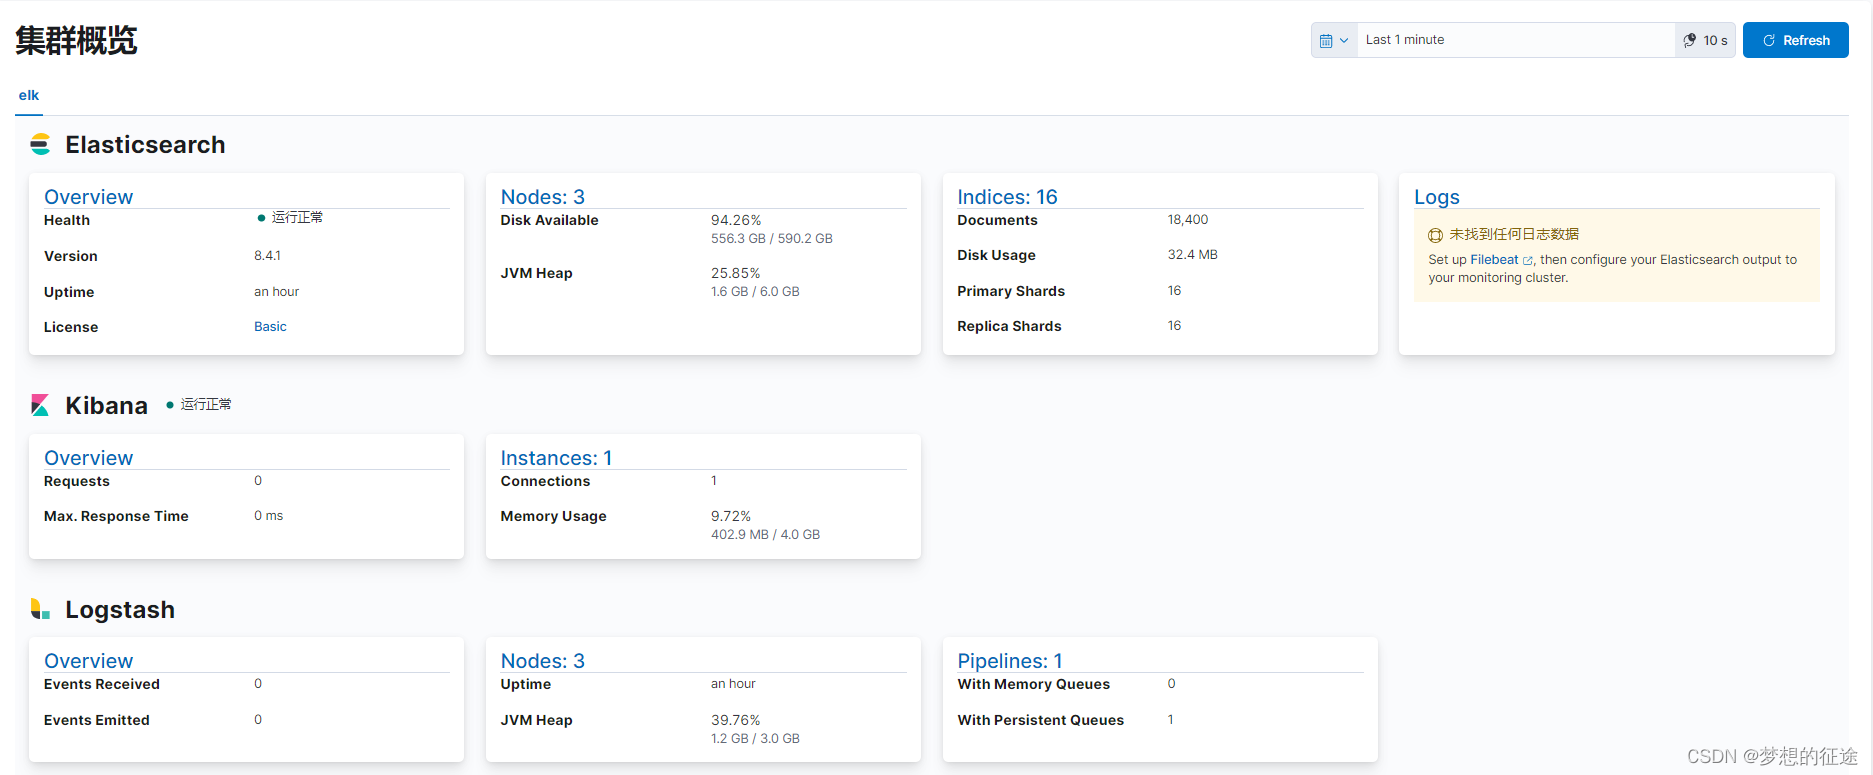1873x775 pixels.
Task: Click the warning icon in Logs callout
Action: (1435, 235)
